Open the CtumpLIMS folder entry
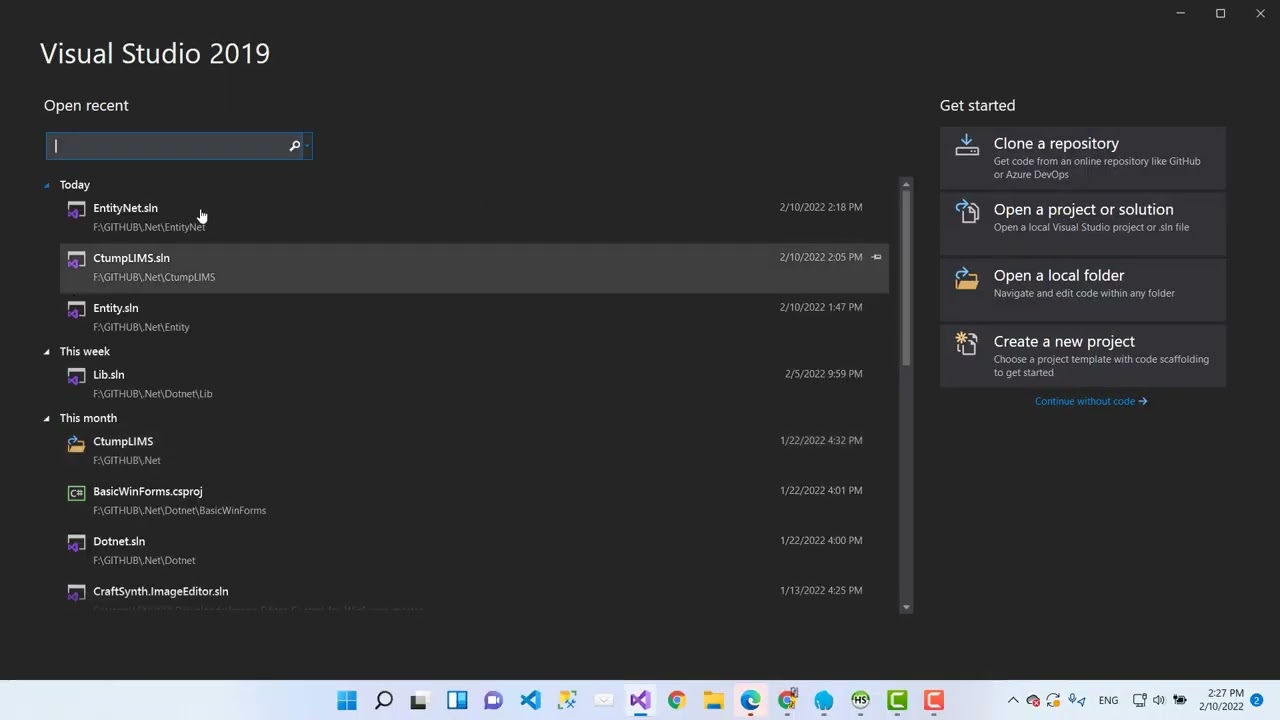 click(x=474, y=450)
